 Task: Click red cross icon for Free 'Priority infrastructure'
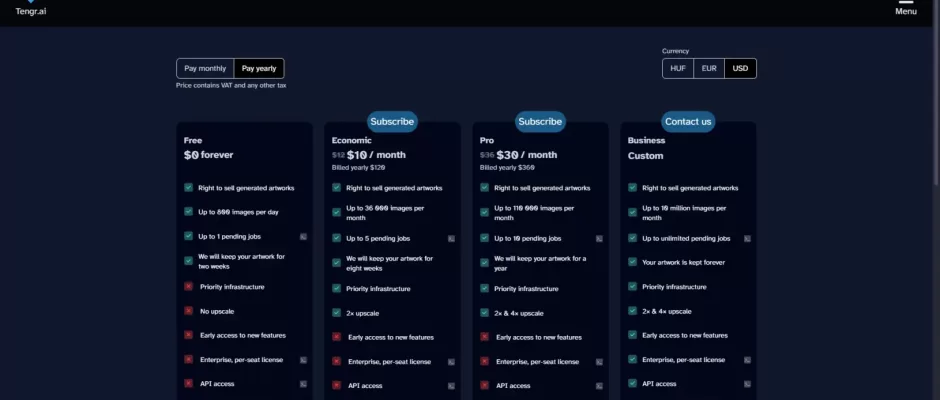point(188,287)
